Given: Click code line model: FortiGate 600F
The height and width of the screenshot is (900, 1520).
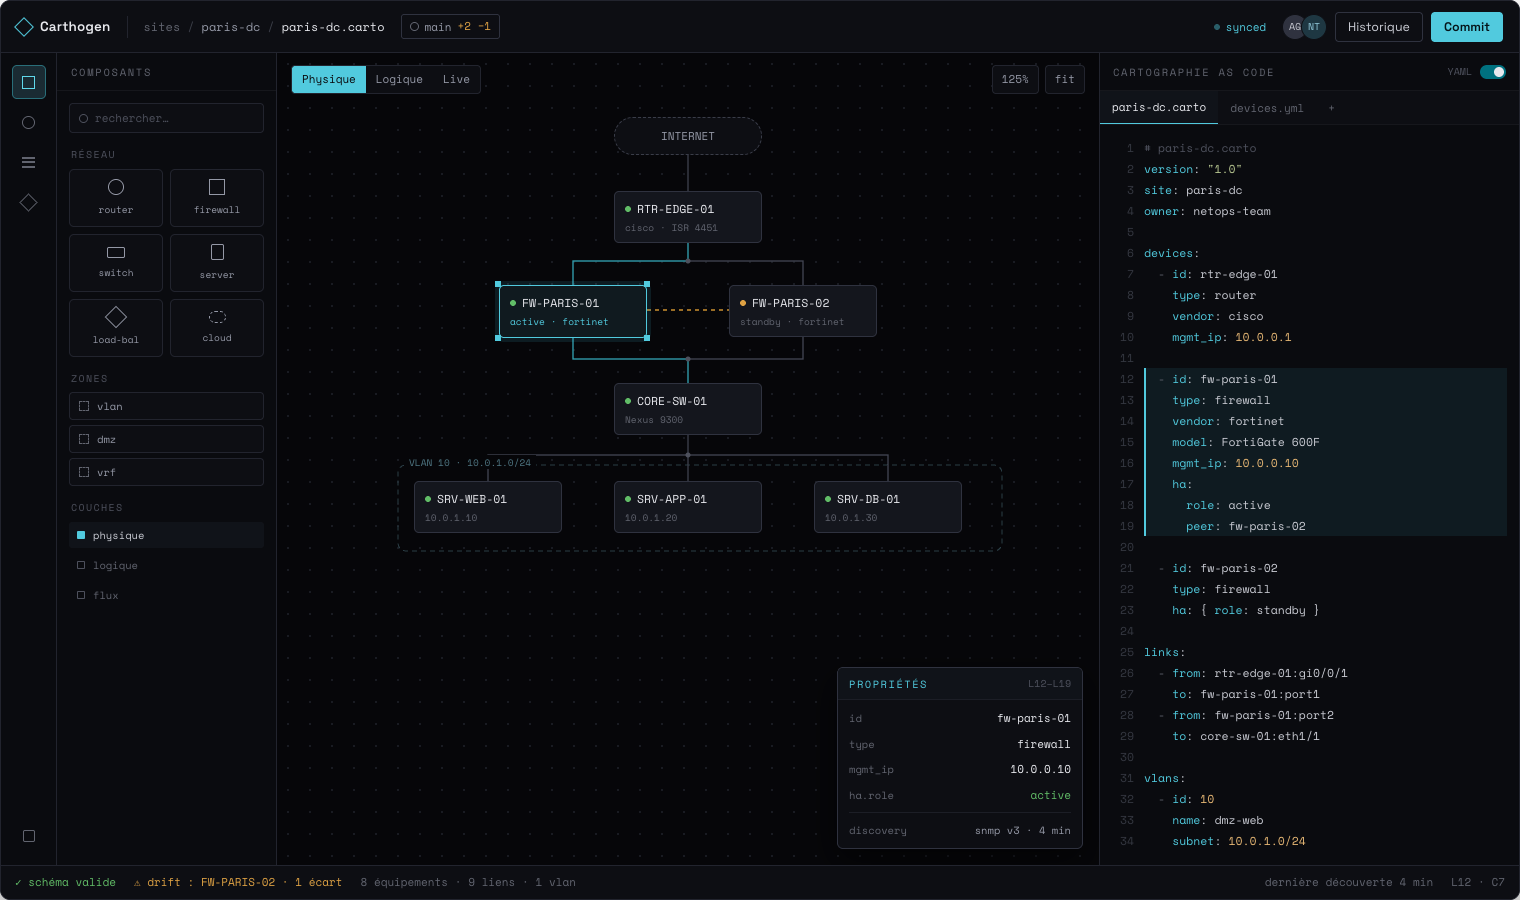Looking at the screenshot, I should tap(1246, 442).
